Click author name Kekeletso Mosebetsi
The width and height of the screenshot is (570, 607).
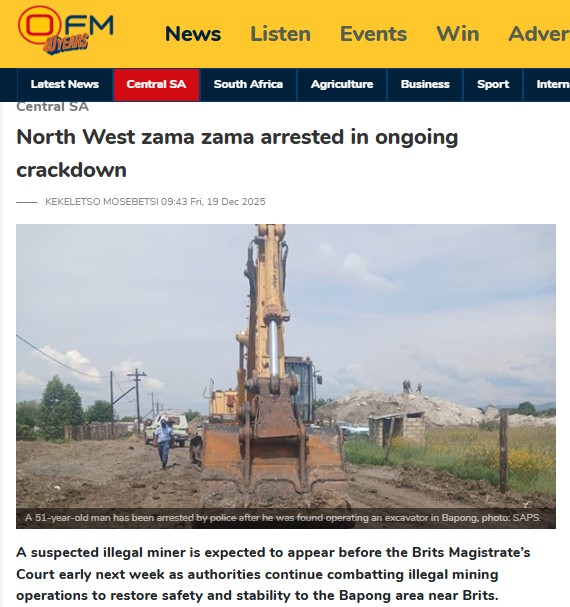tap(102, 202)
